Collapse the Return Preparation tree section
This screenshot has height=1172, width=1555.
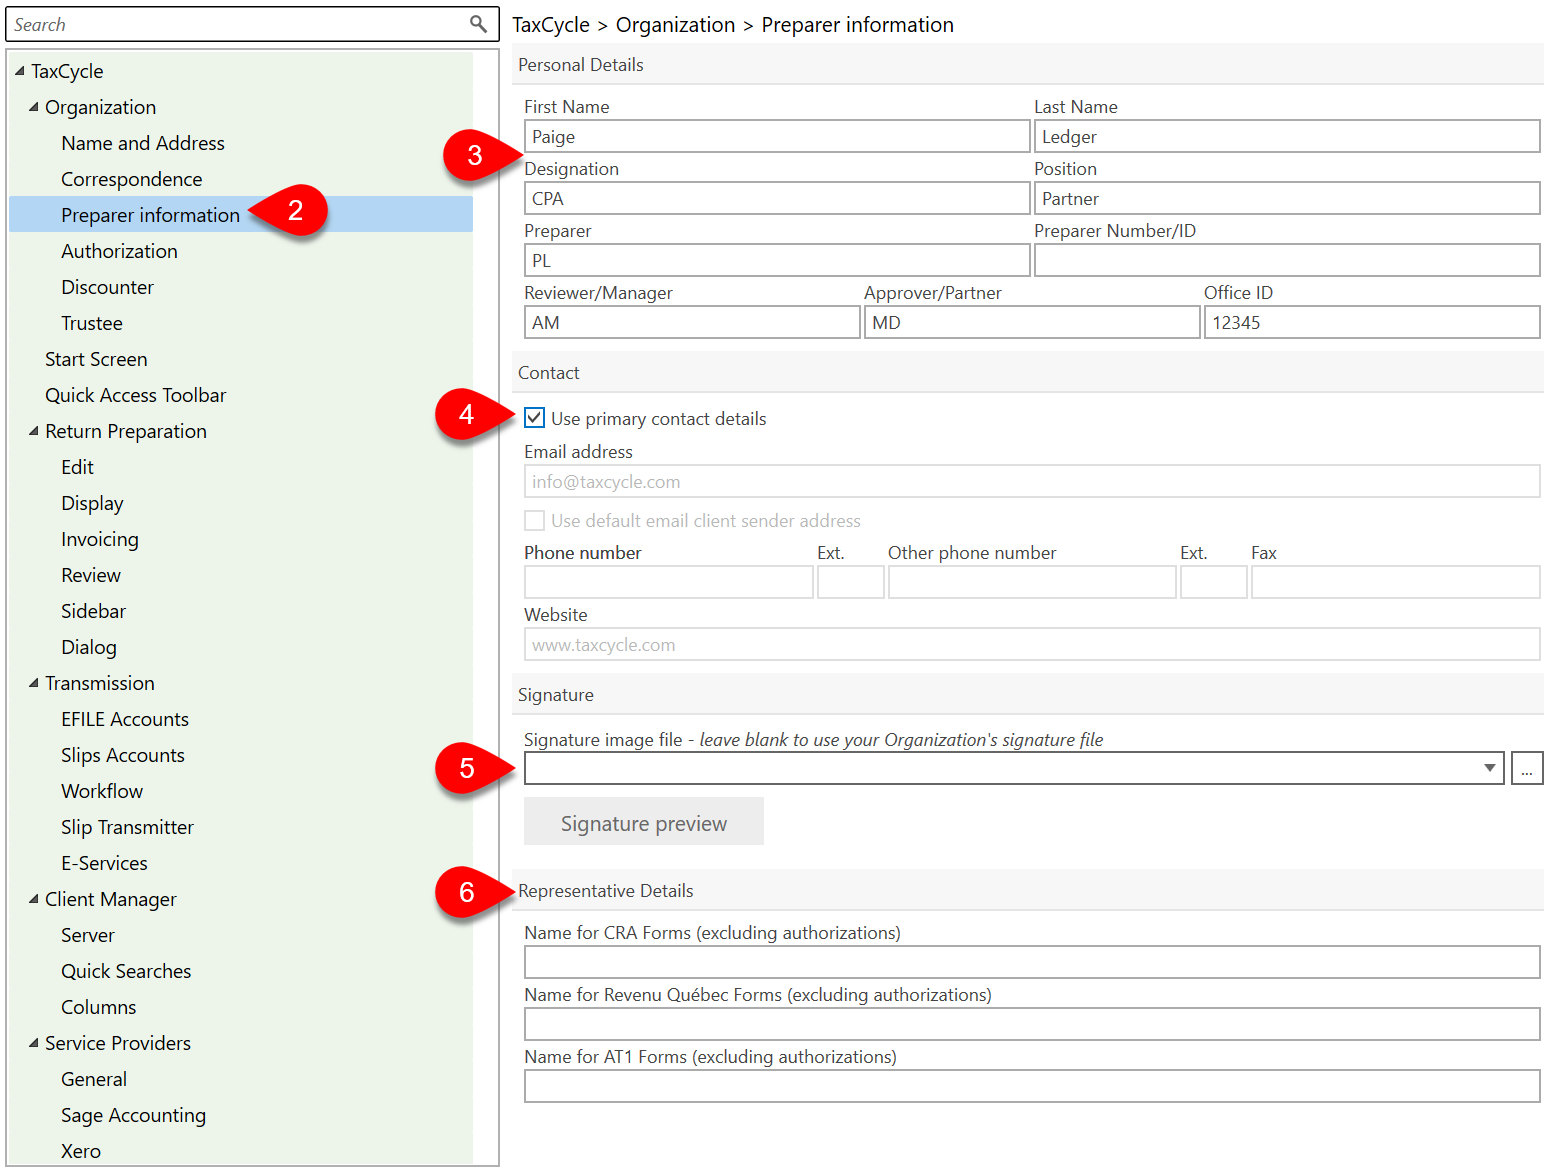pos(34,431)
